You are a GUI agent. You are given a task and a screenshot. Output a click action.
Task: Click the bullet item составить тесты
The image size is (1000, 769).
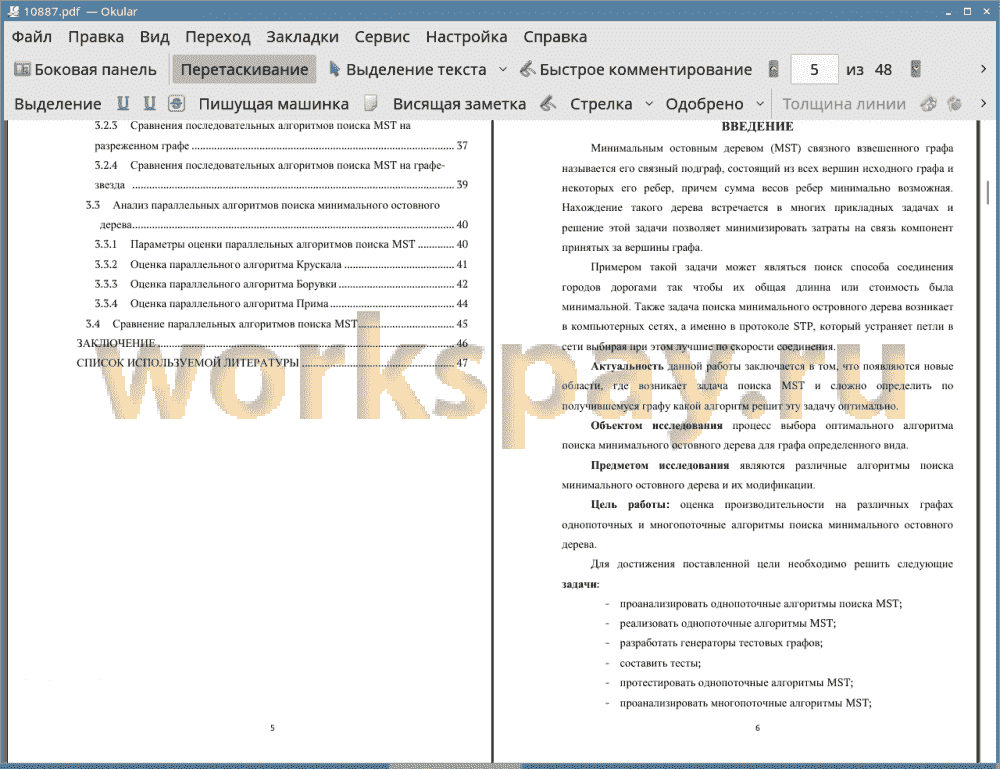click(x=660, y=663)
